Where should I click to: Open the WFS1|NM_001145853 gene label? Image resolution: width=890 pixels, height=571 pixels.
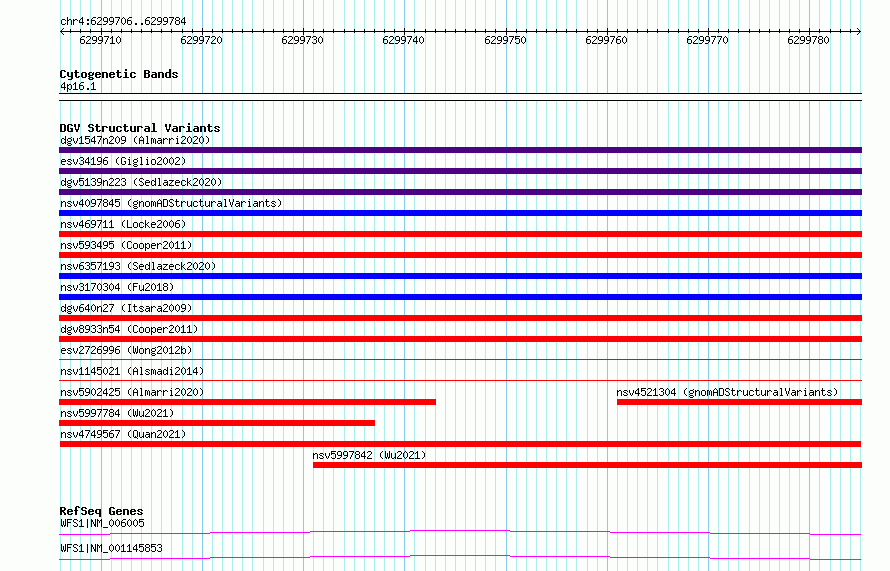111,548
